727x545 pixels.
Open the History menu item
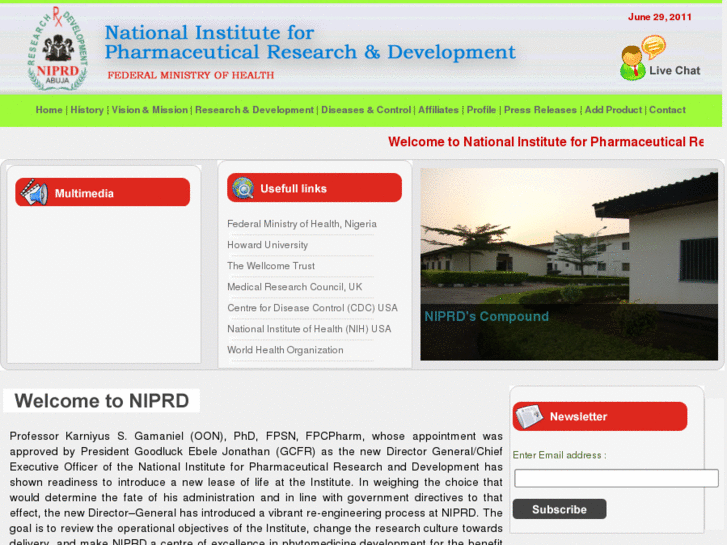click(87, 110)
